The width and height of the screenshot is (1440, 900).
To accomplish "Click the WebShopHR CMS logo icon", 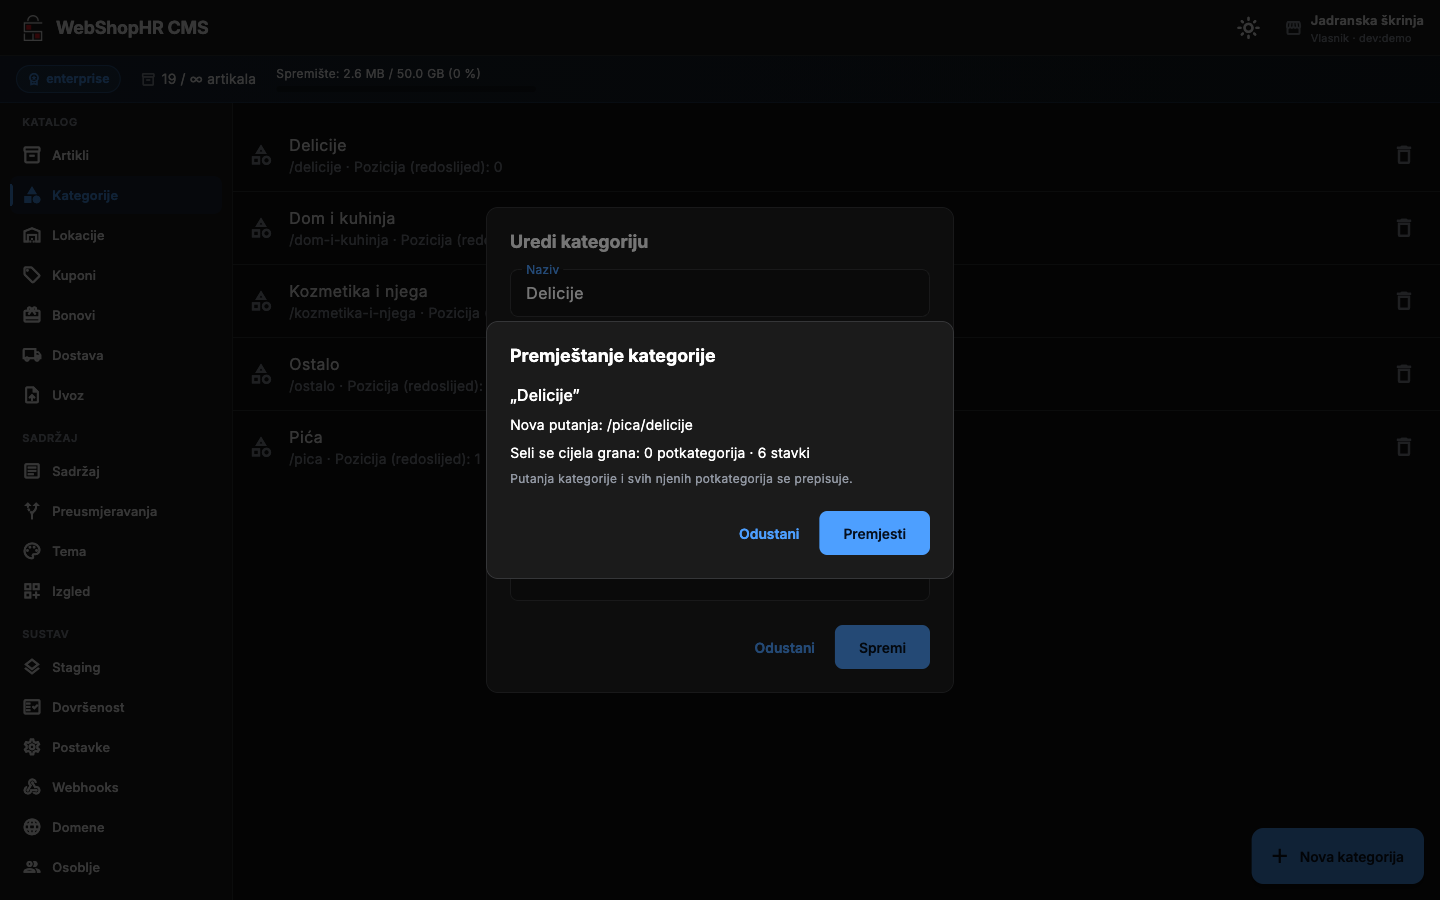I will pyautogui.click(x=33, y=28).
